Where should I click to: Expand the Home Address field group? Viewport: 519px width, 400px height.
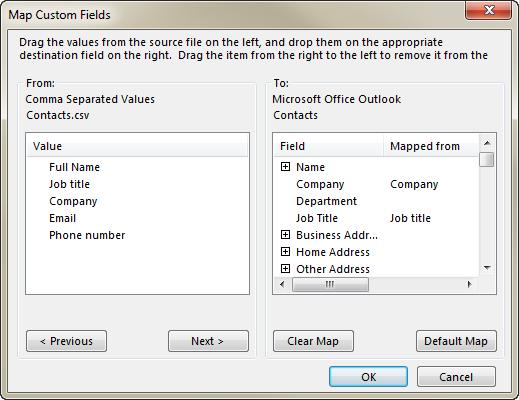tap(285, 252)
